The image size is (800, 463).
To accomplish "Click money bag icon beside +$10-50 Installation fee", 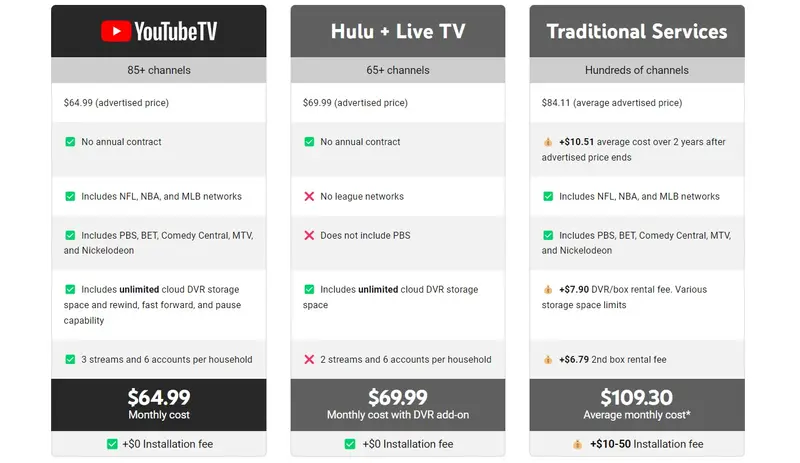I will click(578, 444).
